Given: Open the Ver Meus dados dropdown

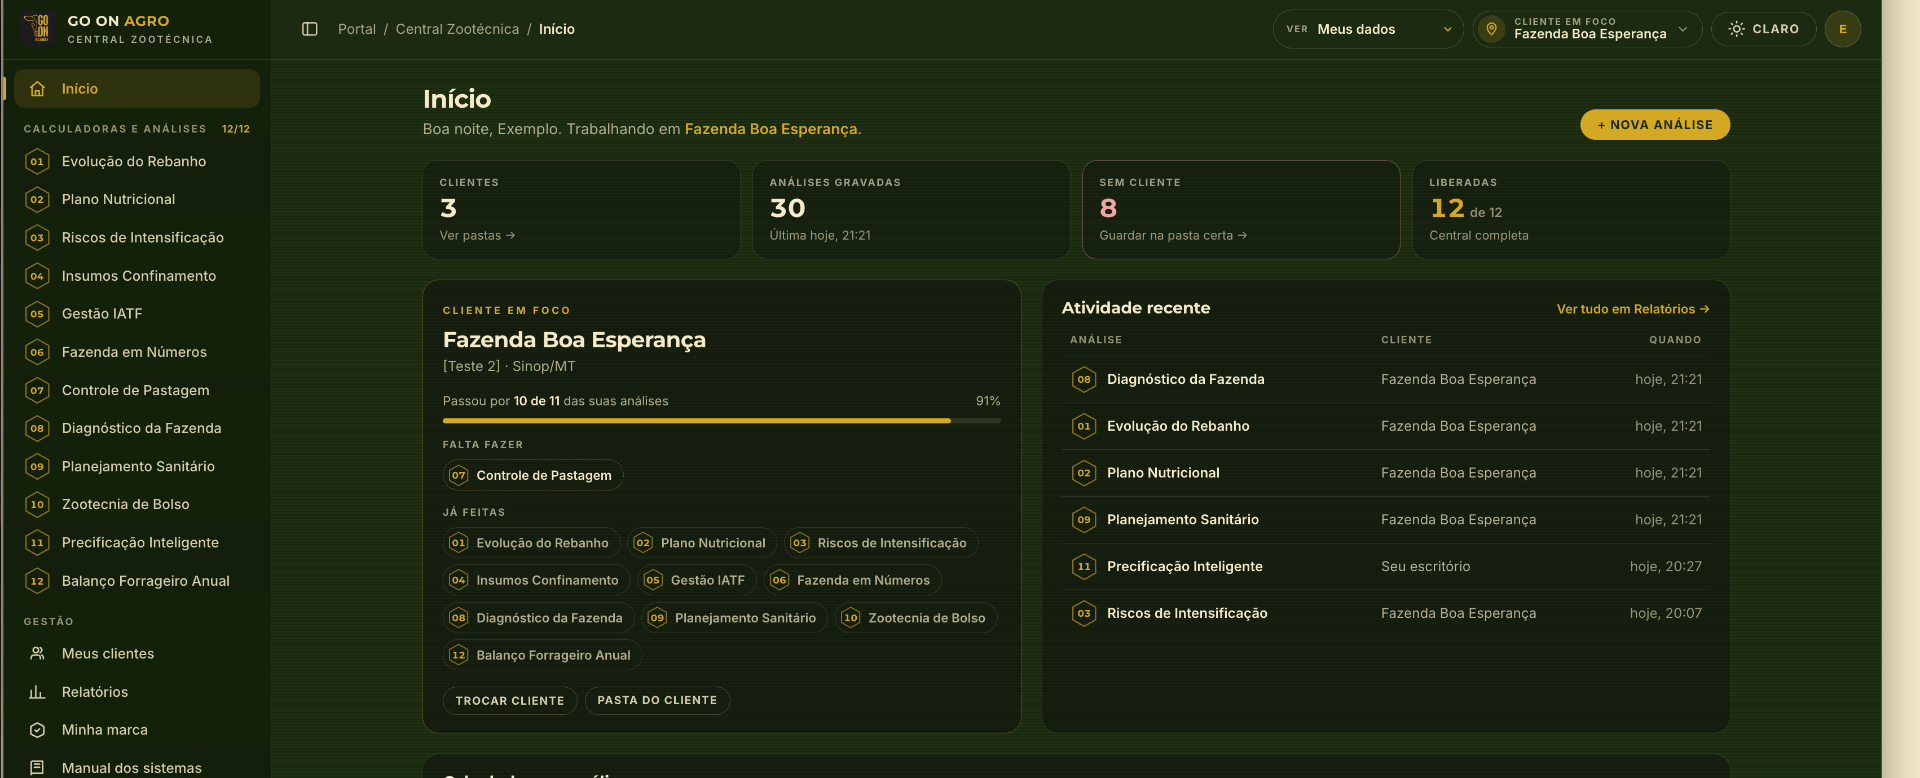Looking at the screenshot, I should click(1367, 29).
